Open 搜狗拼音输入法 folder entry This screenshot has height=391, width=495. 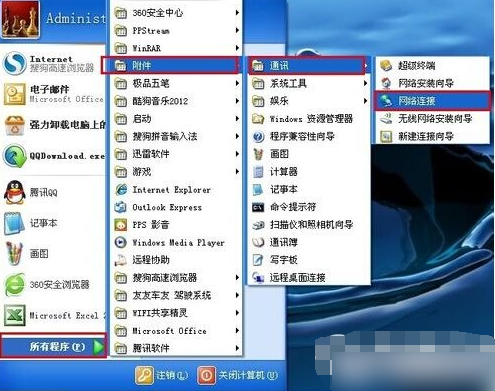click(176, 136)
